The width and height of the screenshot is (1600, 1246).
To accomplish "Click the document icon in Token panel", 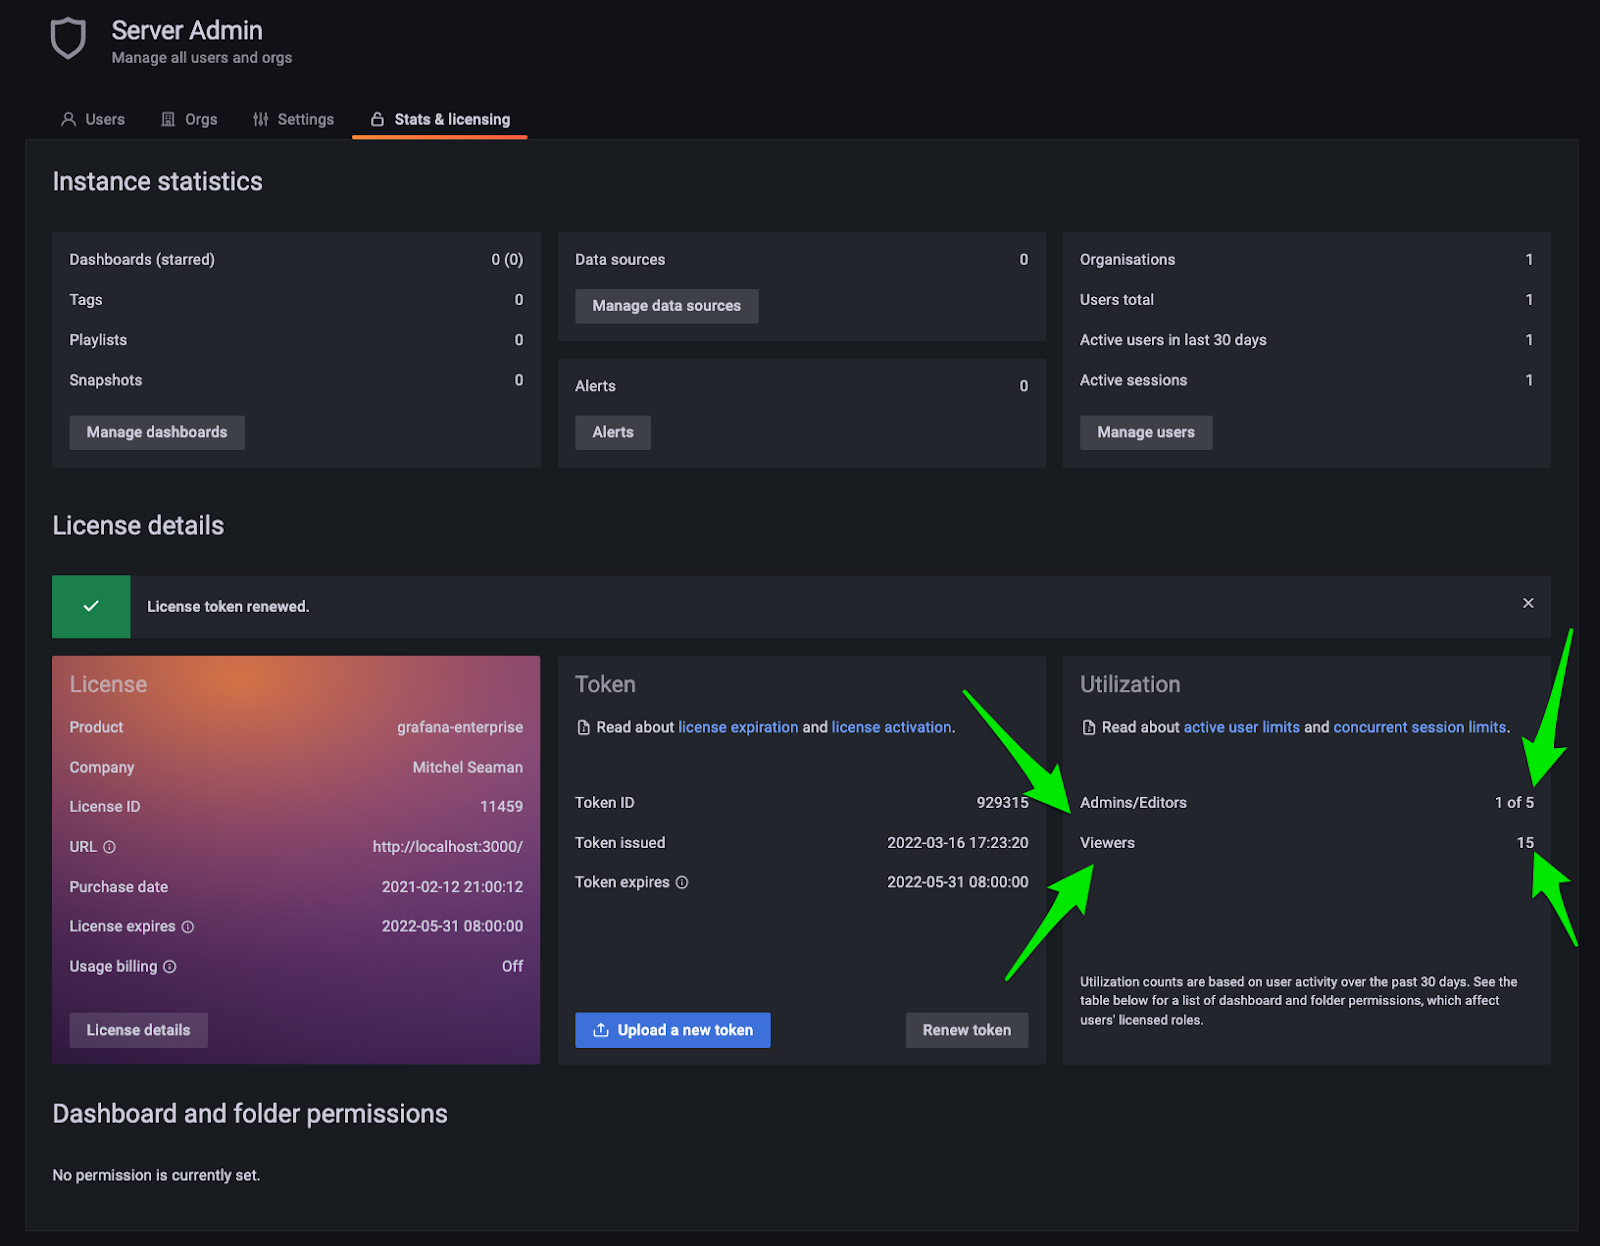I will pyautogui.click(x=584, y=728).
